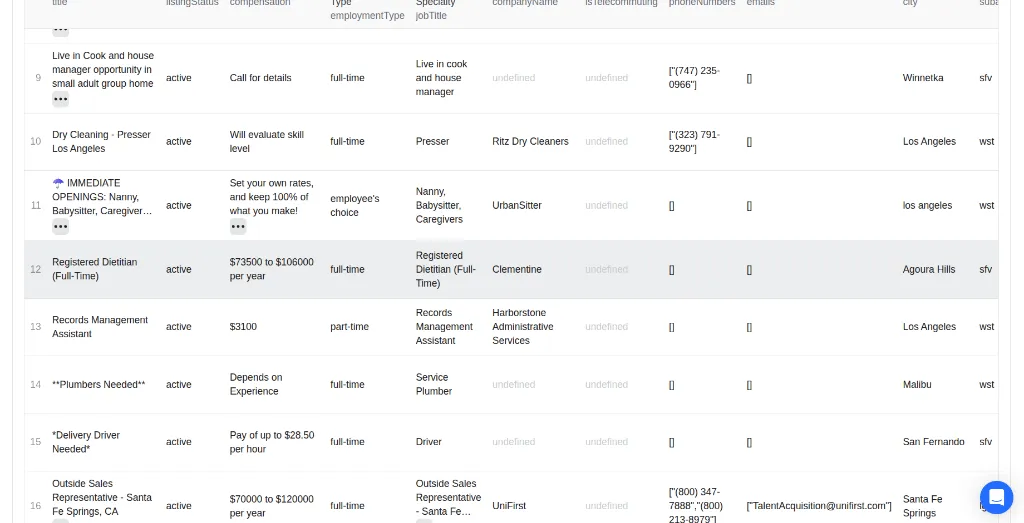Click 'Nanny, Babysitter, Caregivers' job title cell
The image size is (1024, 523).
point(439,206)
